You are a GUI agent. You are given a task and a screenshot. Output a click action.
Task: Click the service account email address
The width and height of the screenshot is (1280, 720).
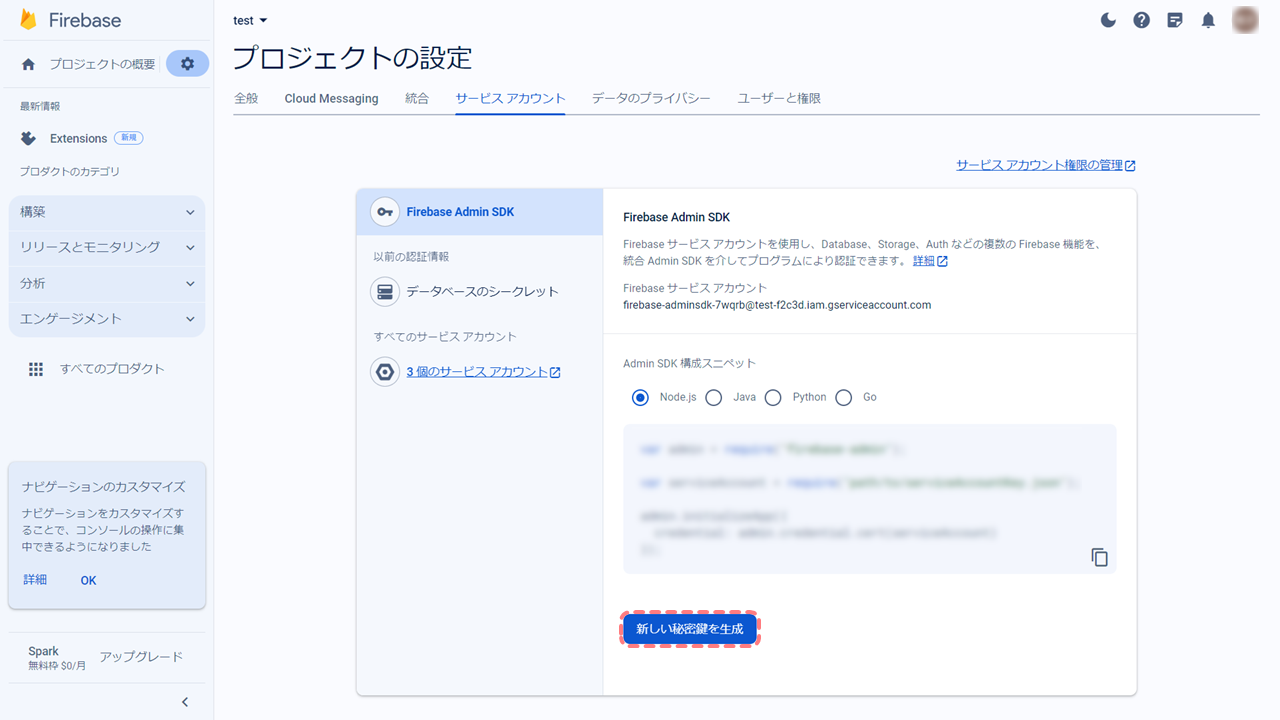click(x=777, y=305)
